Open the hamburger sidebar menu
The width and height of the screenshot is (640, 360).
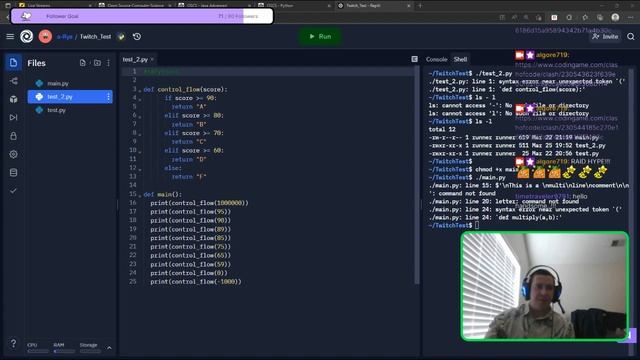tap(10, 37)
